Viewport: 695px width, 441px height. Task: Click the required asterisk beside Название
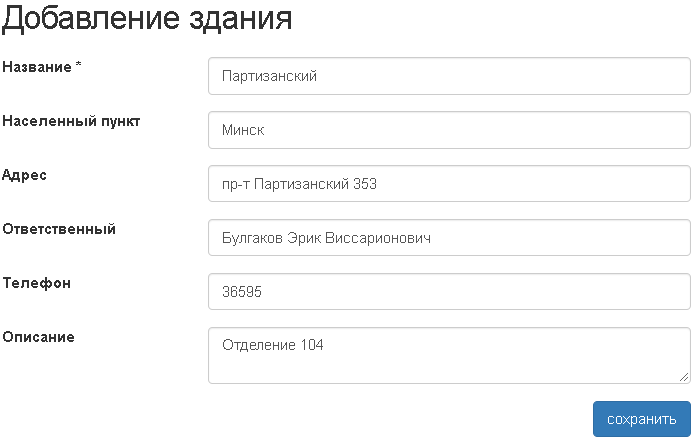[x=78, y=66]
